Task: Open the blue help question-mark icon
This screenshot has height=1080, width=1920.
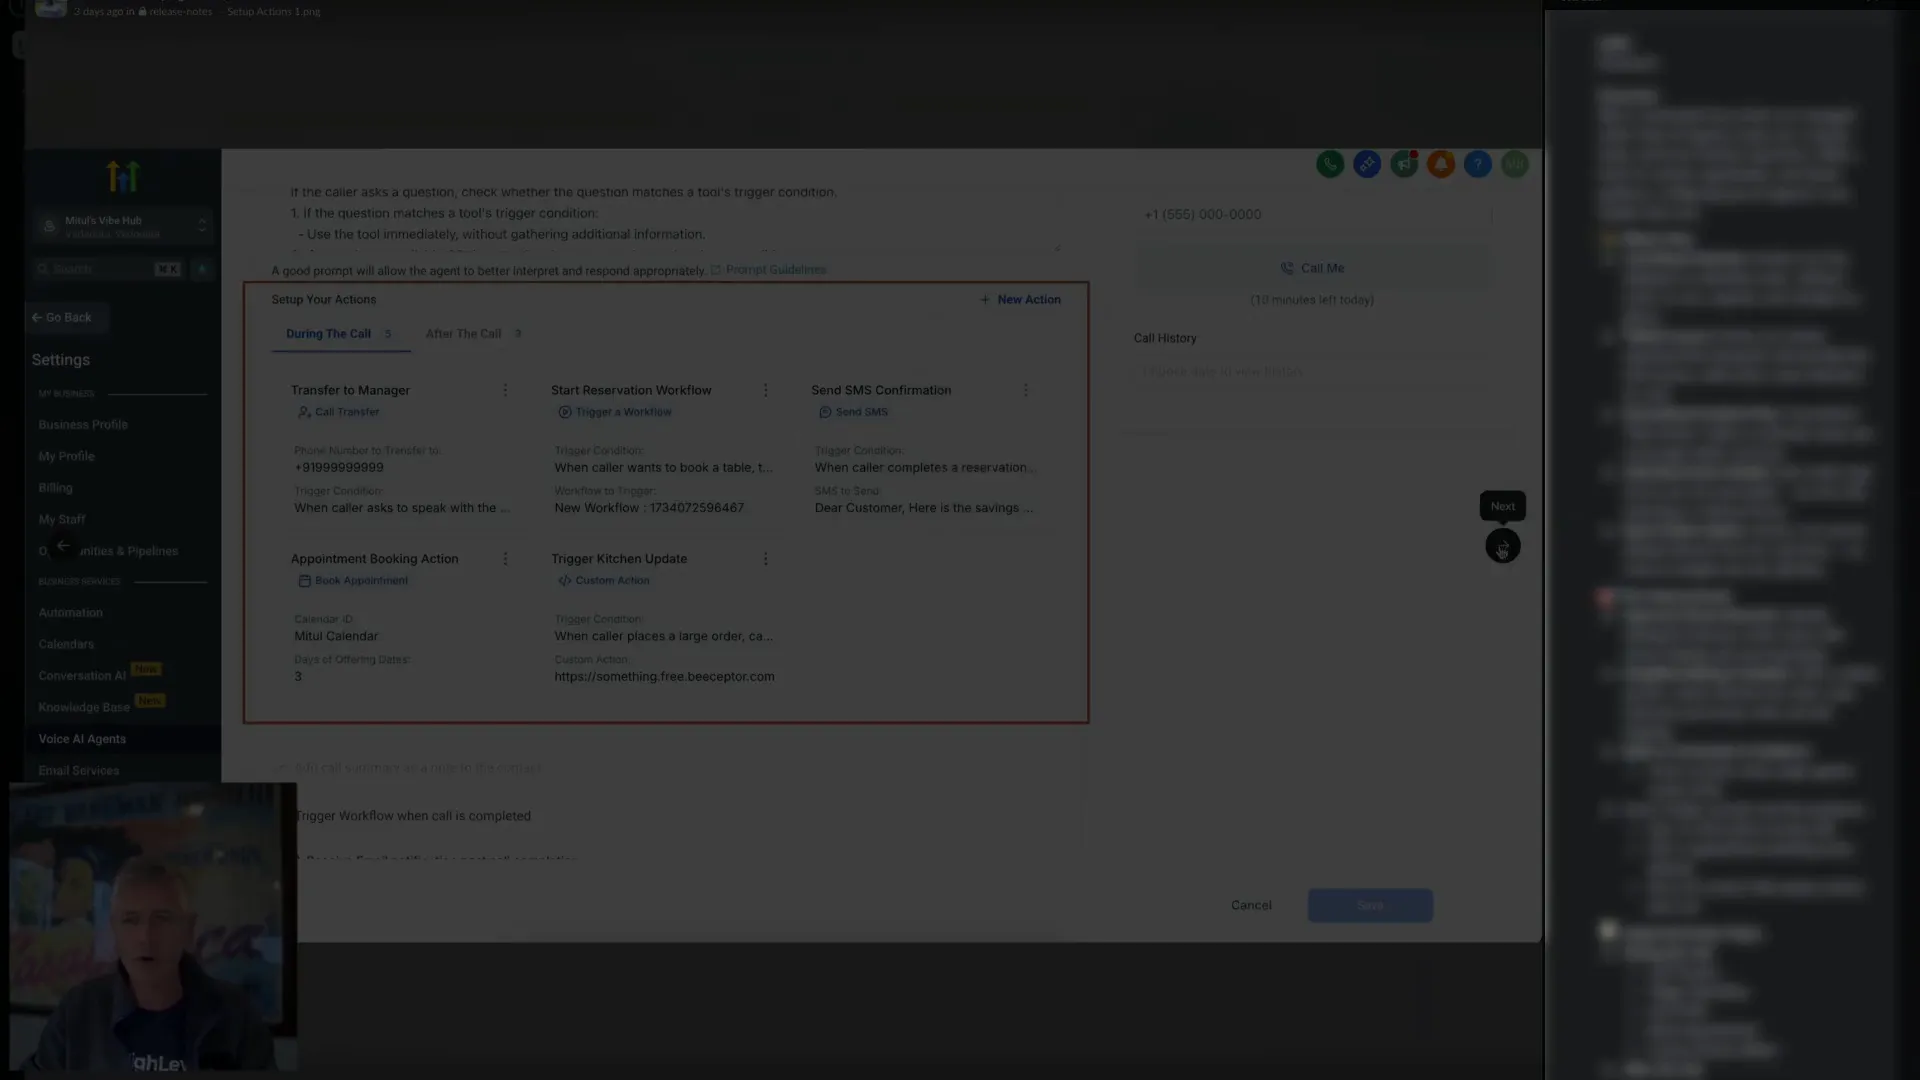Action: pos(1478,164)
